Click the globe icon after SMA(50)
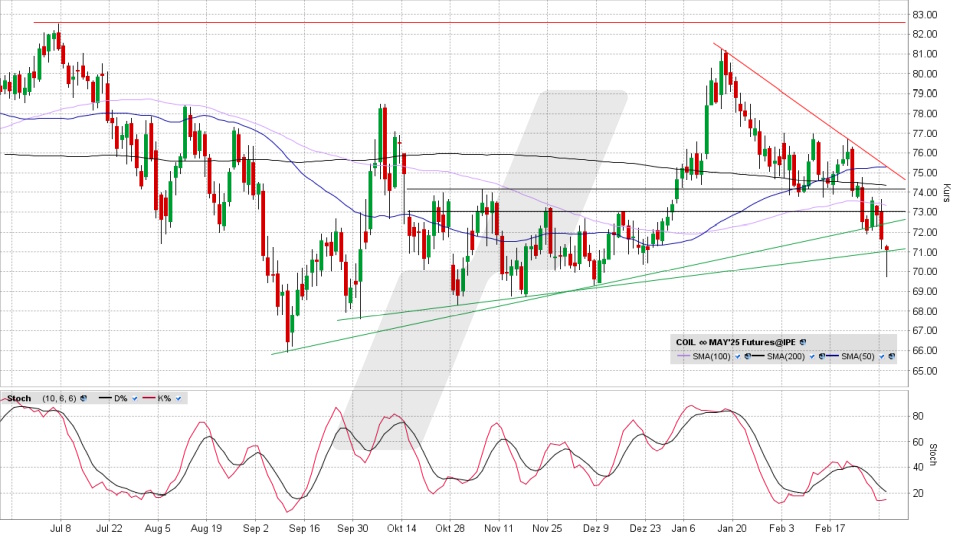 click(892, 356)
